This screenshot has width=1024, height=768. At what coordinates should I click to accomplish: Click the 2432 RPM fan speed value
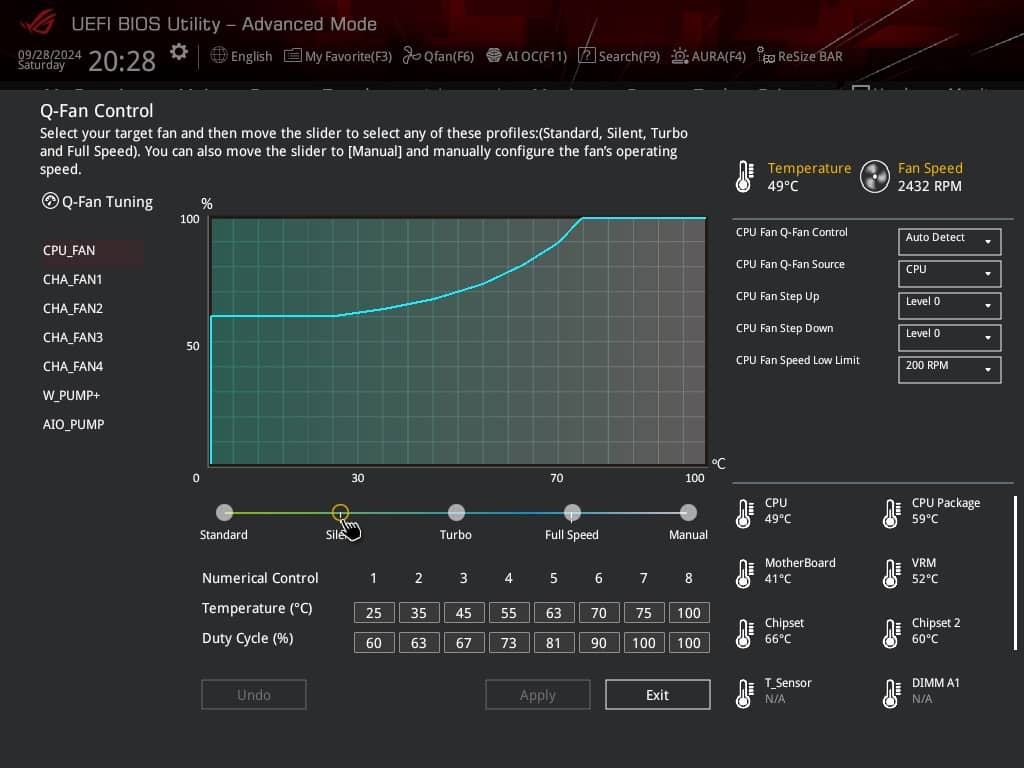point(929,186)
